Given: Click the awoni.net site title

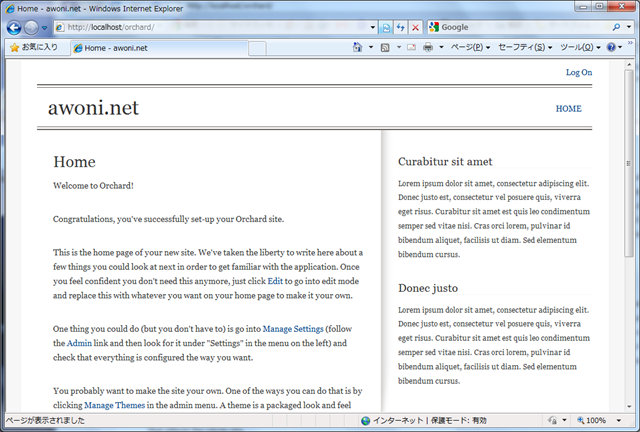Looking at the screenshot, I should click(93, 108).
